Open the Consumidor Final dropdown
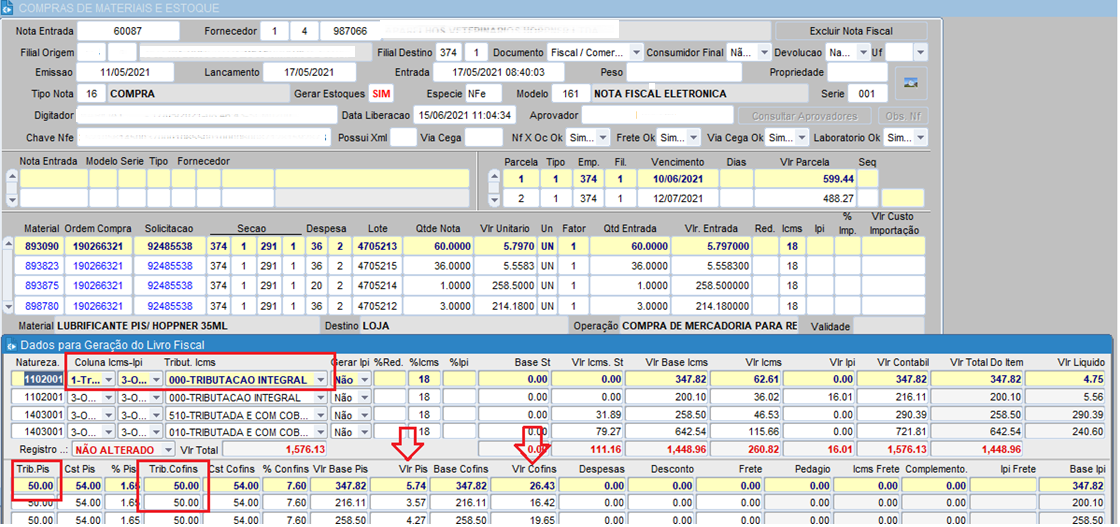 (764, 53)
